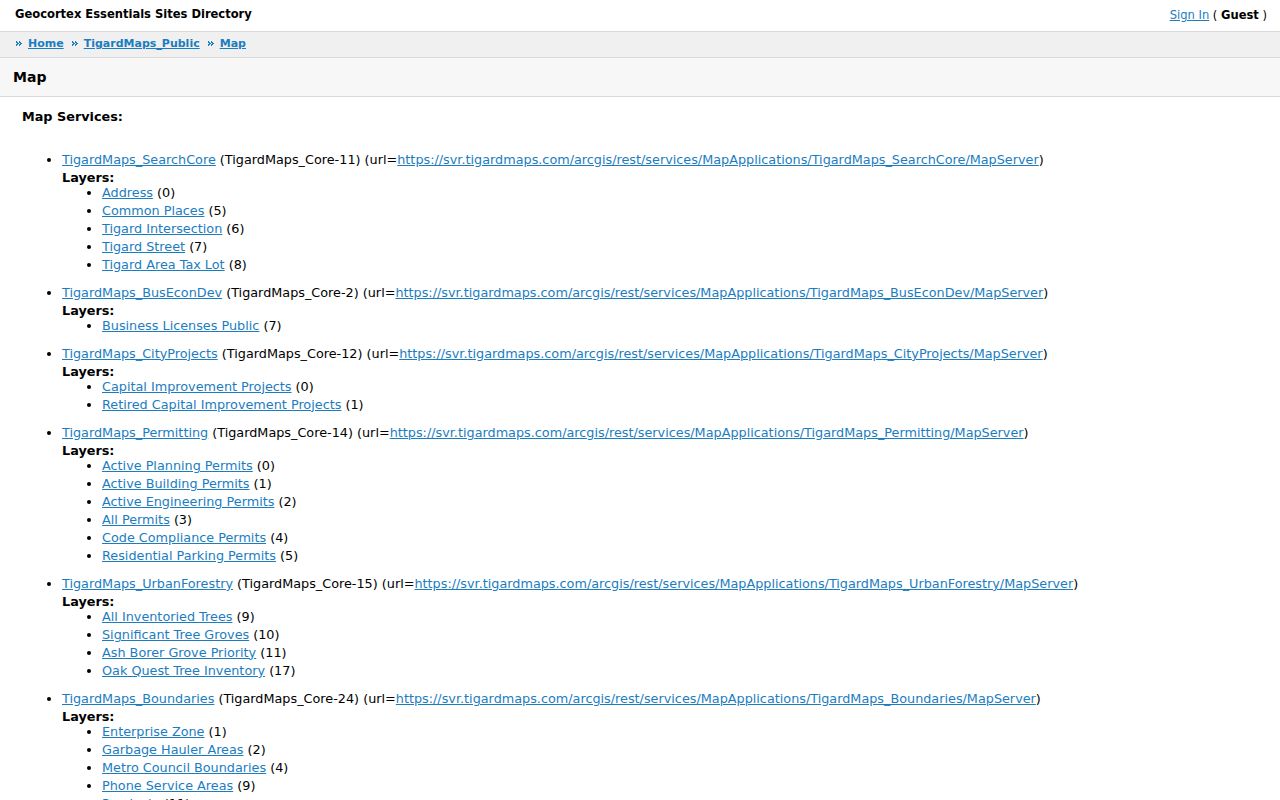
Task: Go to the Home breadcrumb
Action: [46, 44]
